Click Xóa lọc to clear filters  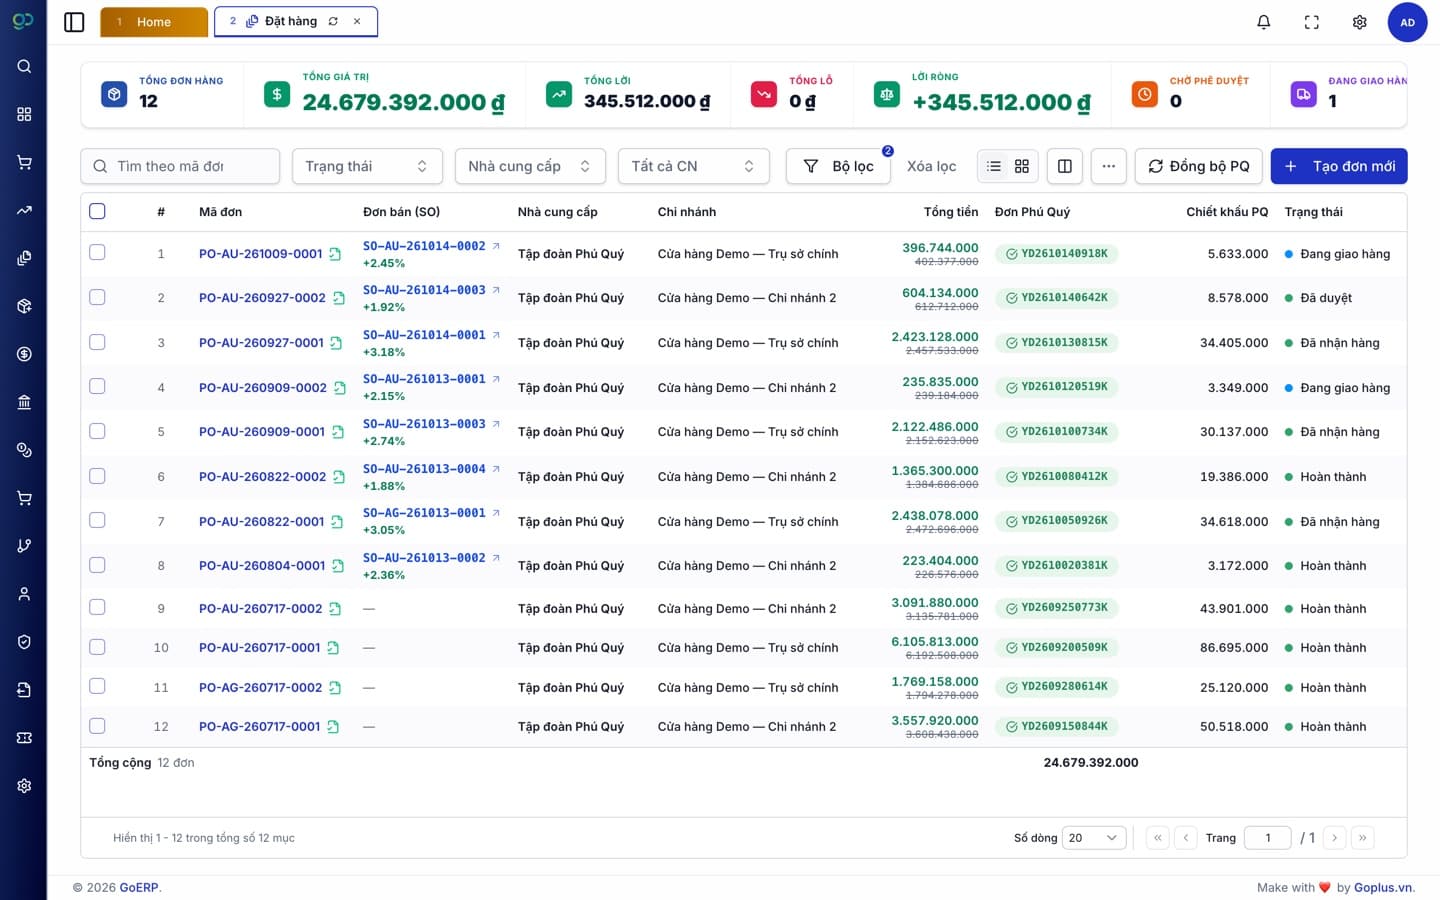pyautogui.click(x=931, y=166)
